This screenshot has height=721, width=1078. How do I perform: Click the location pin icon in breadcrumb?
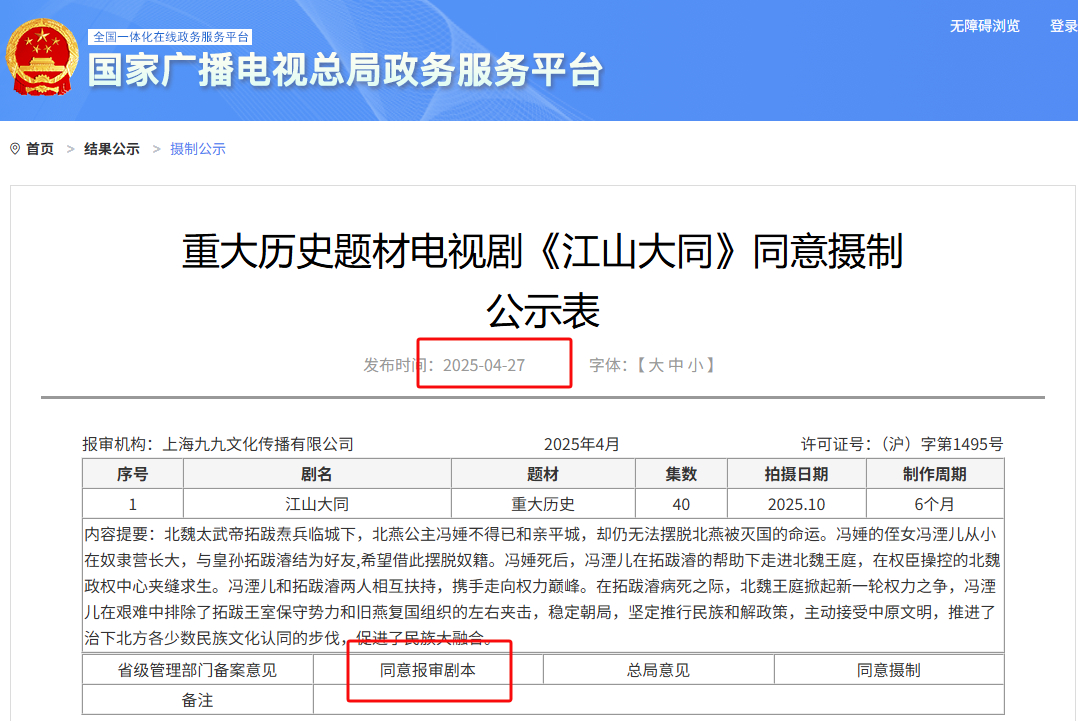coord(15,148)
